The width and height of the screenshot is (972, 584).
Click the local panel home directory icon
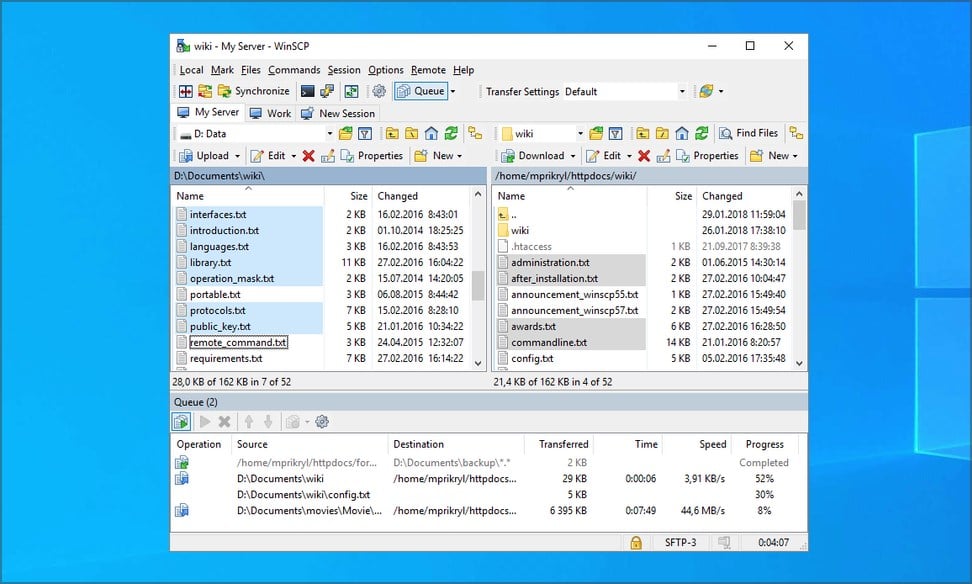431,133
